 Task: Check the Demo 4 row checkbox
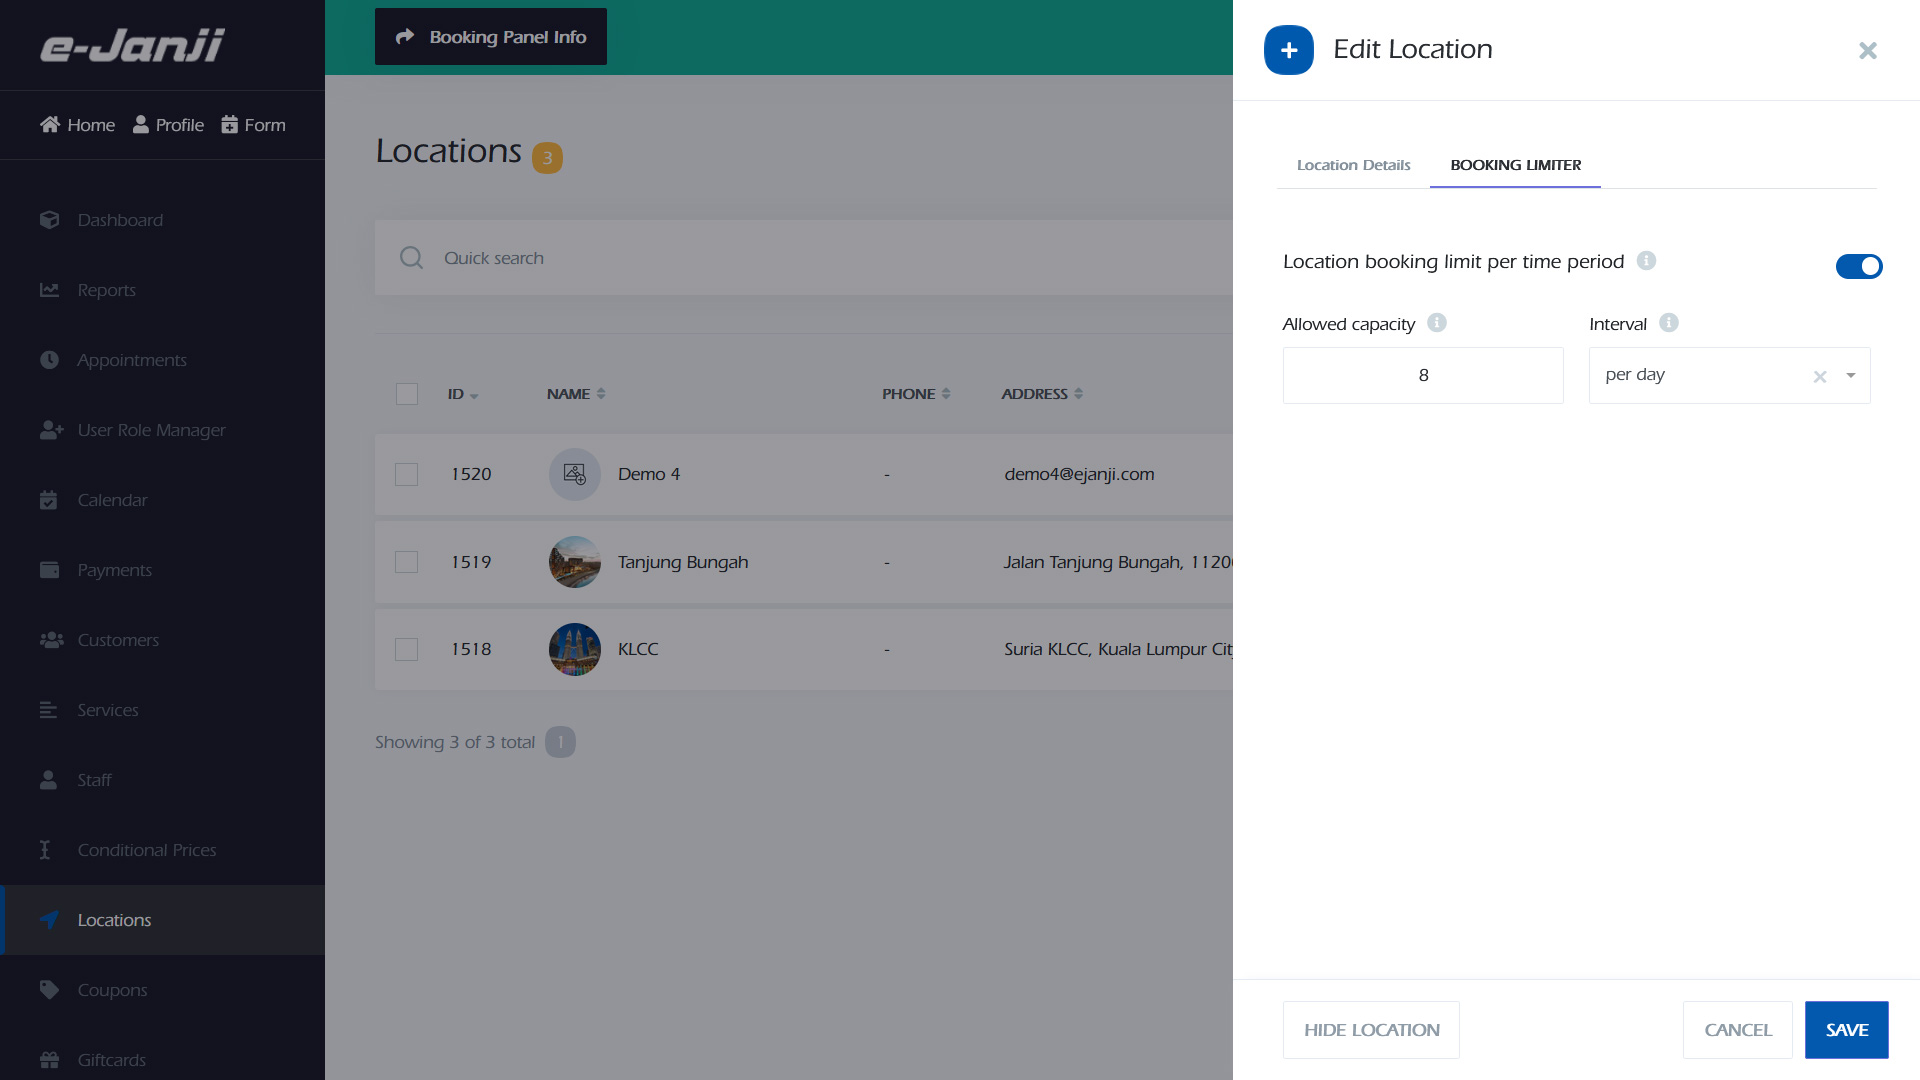click(406, 474)
